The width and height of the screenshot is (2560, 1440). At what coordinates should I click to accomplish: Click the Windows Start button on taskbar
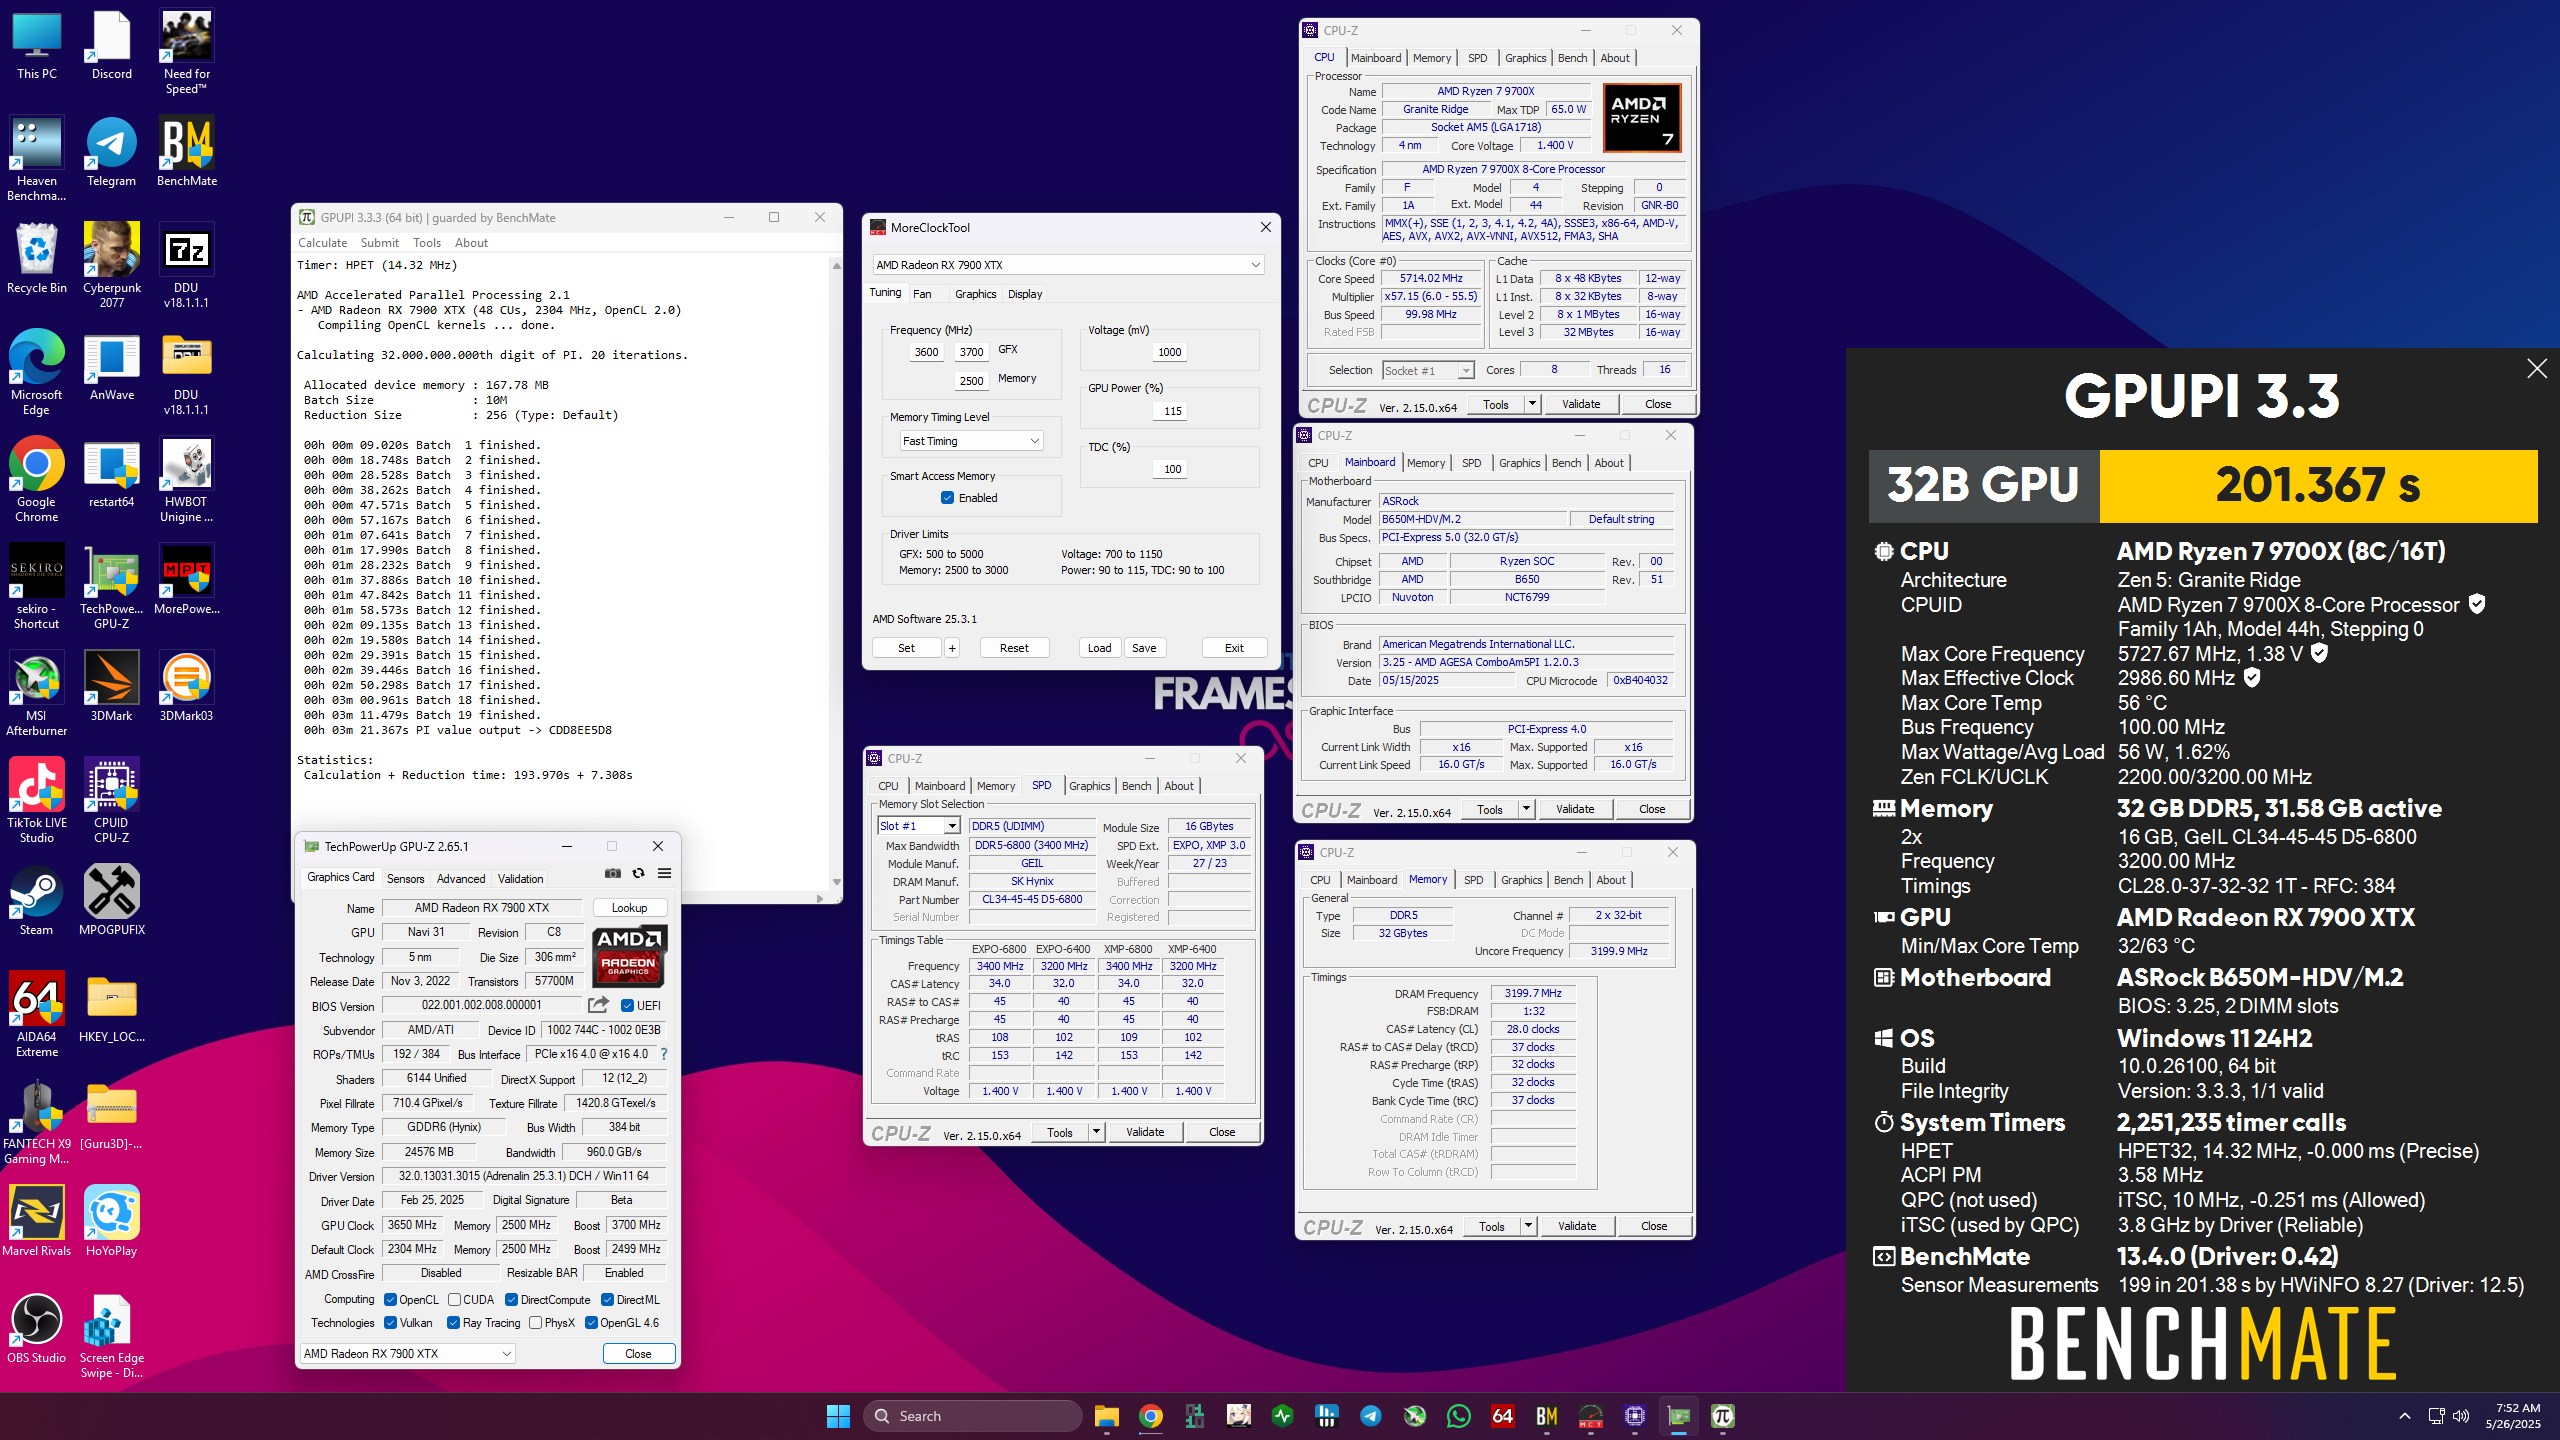coord(838,1416)
